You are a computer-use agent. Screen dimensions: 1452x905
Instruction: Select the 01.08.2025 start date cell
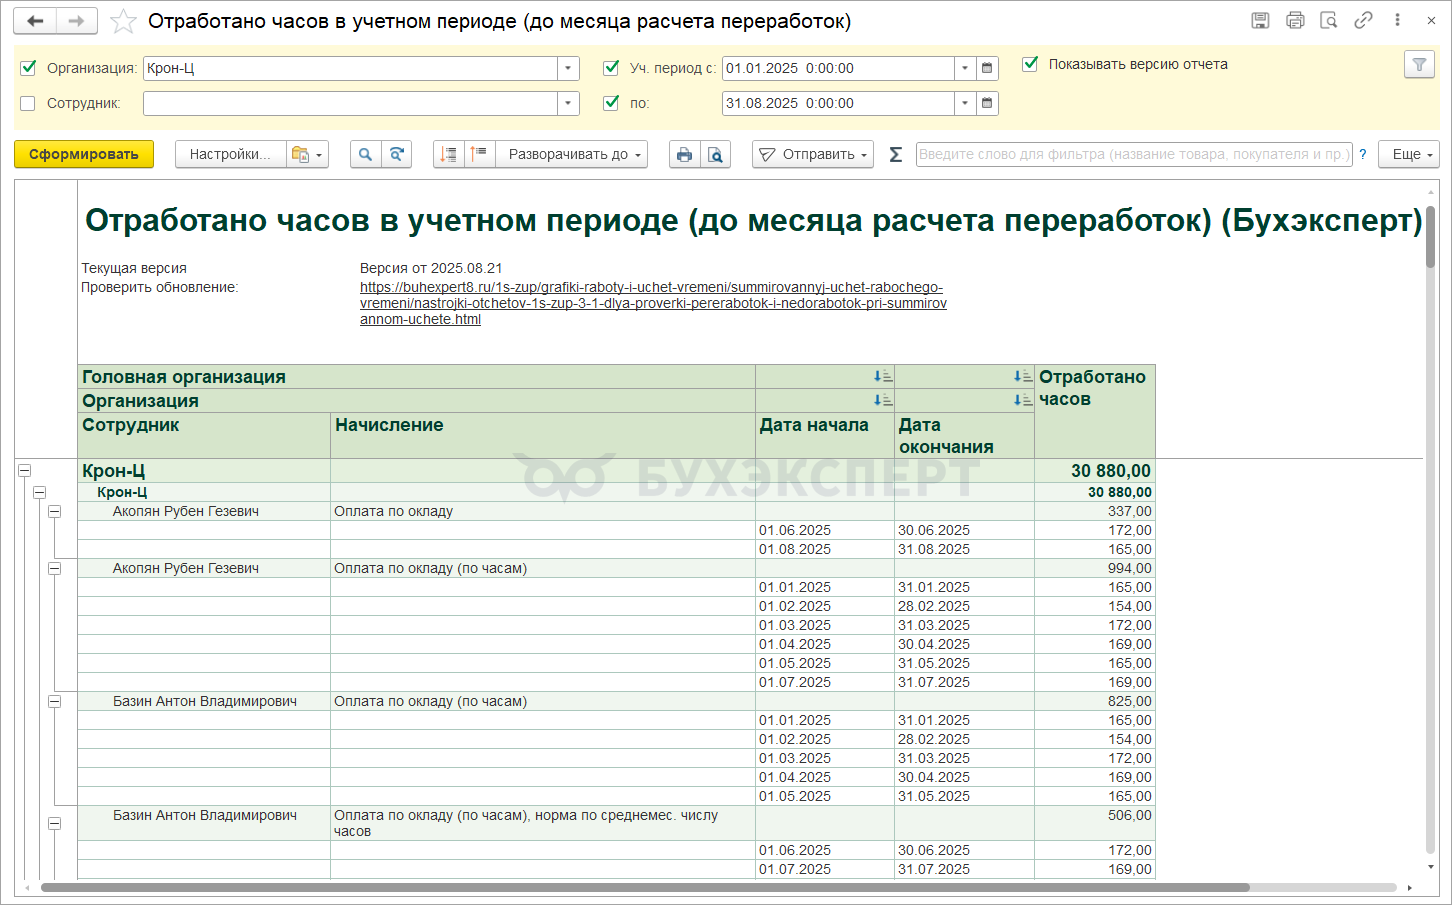coord(825,549)
